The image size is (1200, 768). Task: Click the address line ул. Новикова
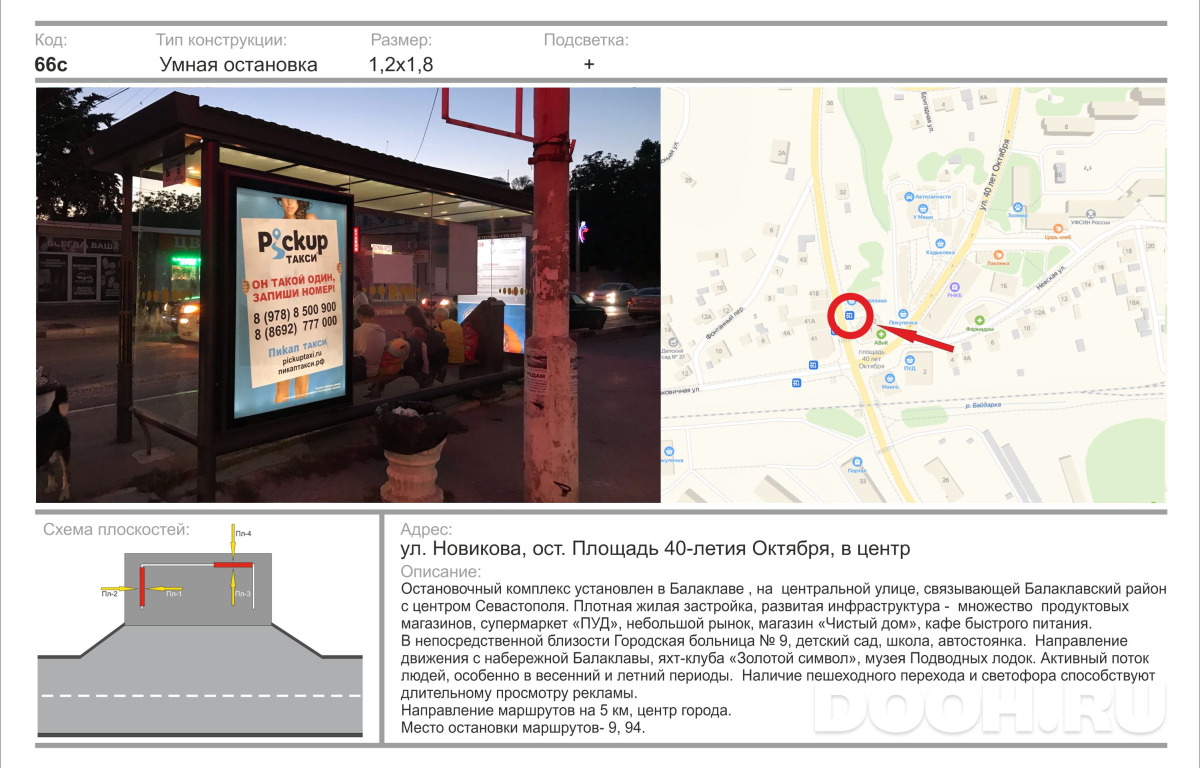(x=655, y=549)
